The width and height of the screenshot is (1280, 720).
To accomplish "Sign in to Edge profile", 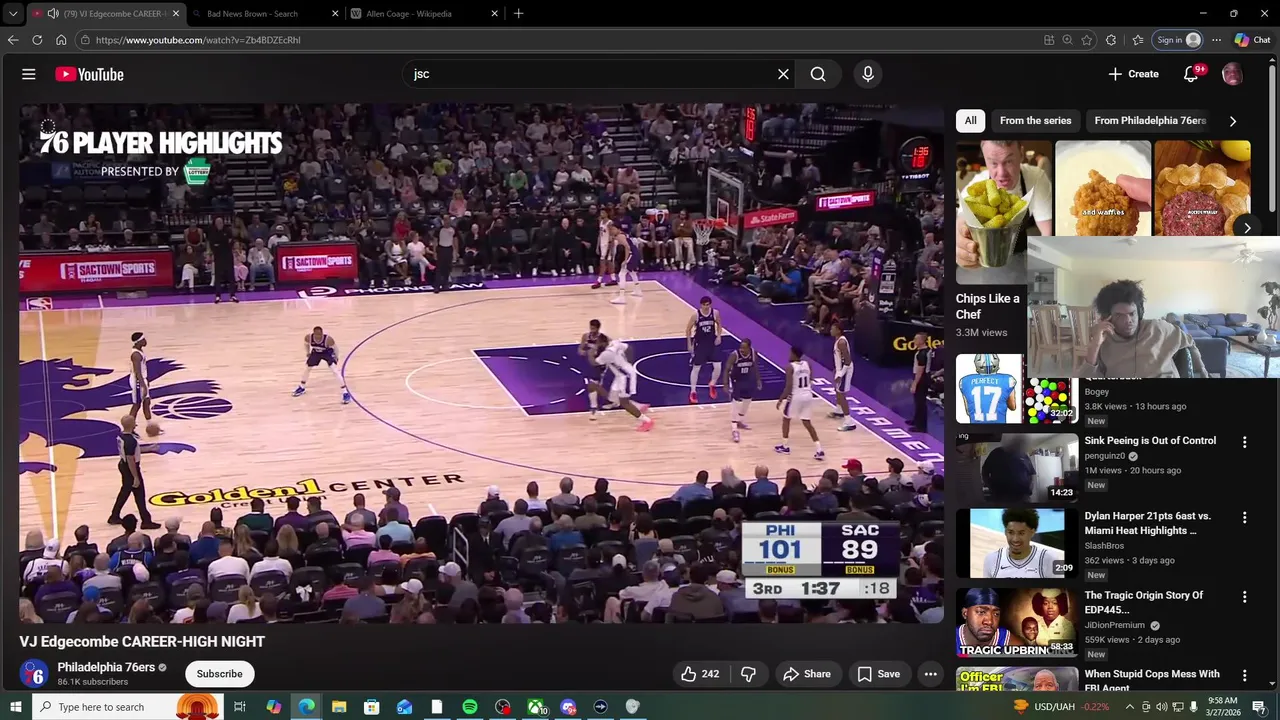I will pyautogui.click(x=1178, y=40).
